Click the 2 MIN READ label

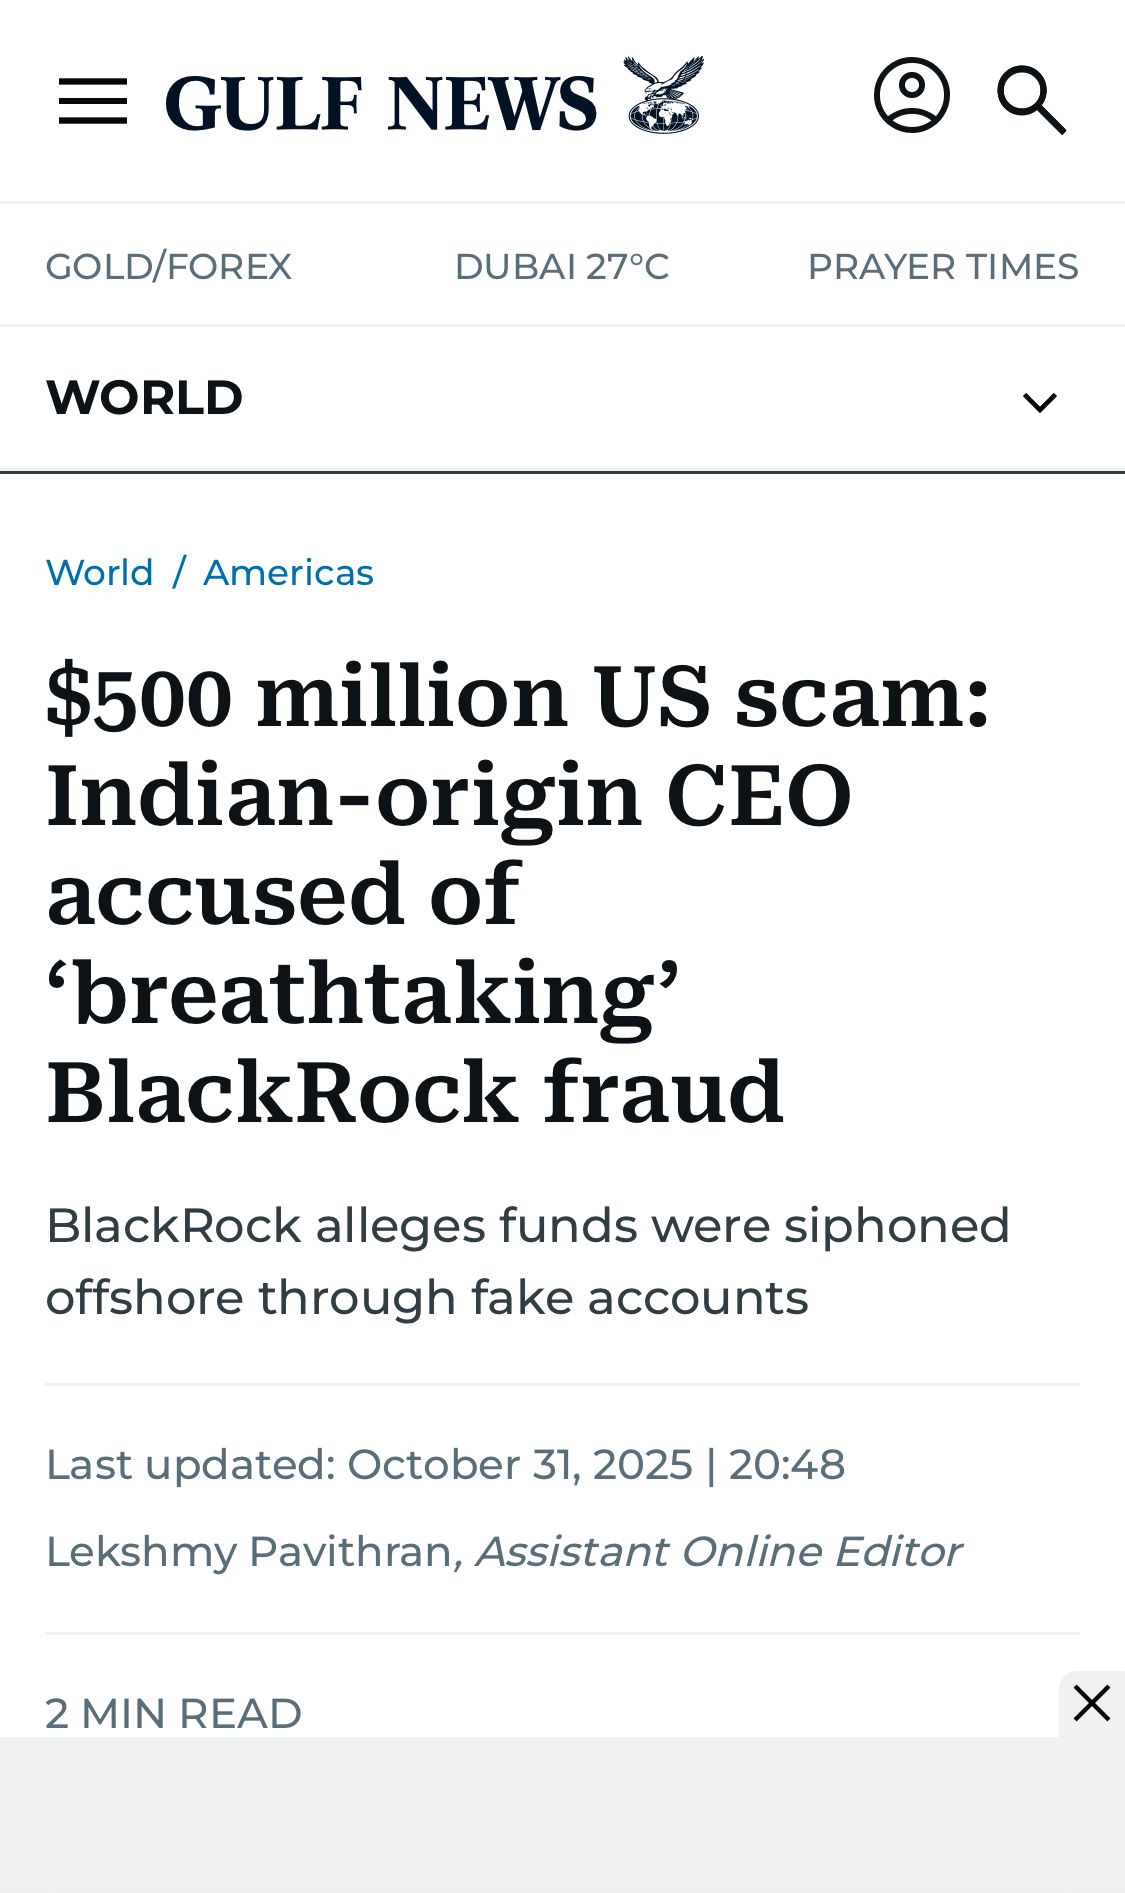pos(174,1713)
